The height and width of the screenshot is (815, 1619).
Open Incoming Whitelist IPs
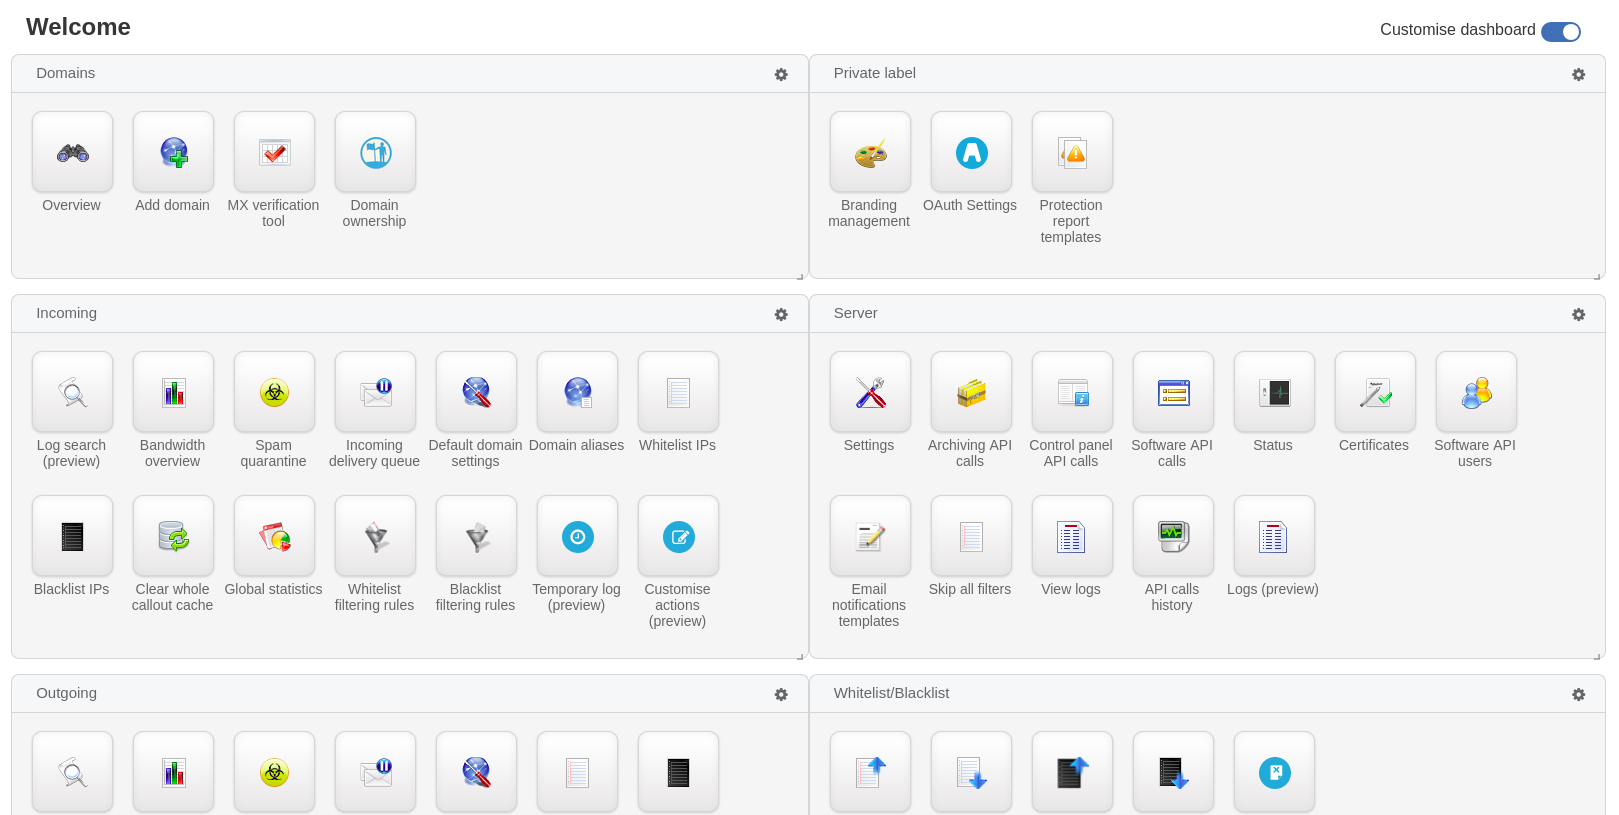[x=678, y=392]
